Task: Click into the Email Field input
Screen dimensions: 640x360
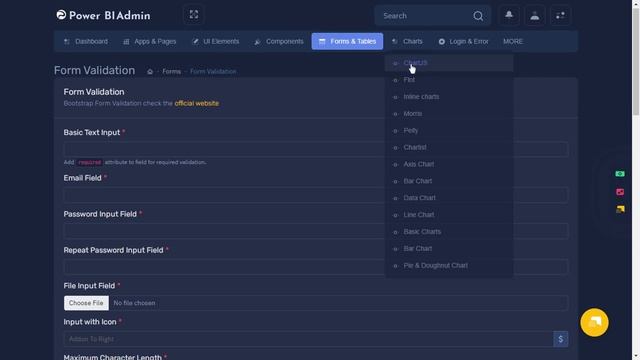Action: pyautogui.click(x=316, y=195)
